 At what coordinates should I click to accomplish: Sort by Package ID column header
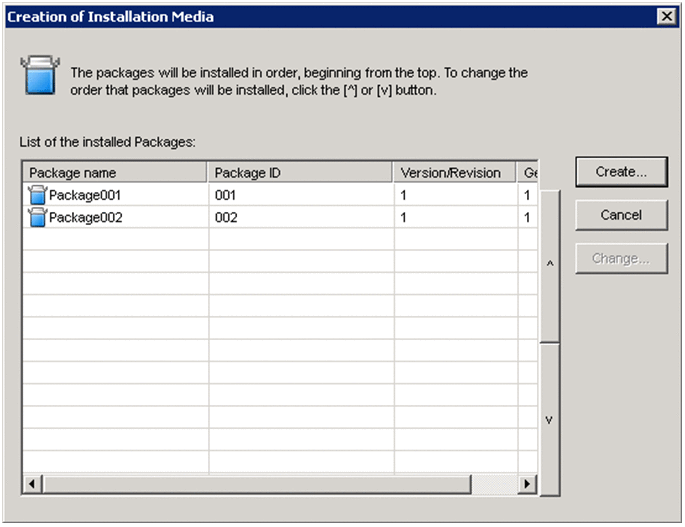(x=300, y=173)
